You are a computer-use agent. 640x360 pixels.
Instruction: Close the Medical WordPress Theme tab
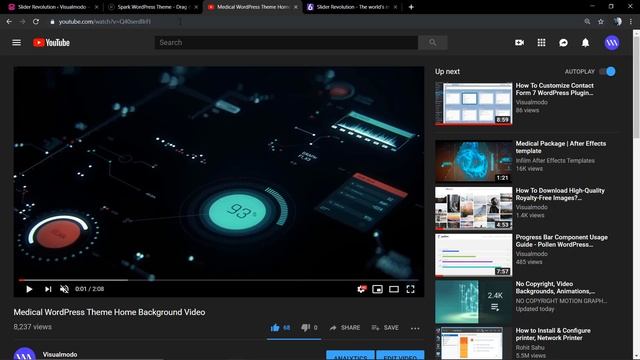click(296, 7)
